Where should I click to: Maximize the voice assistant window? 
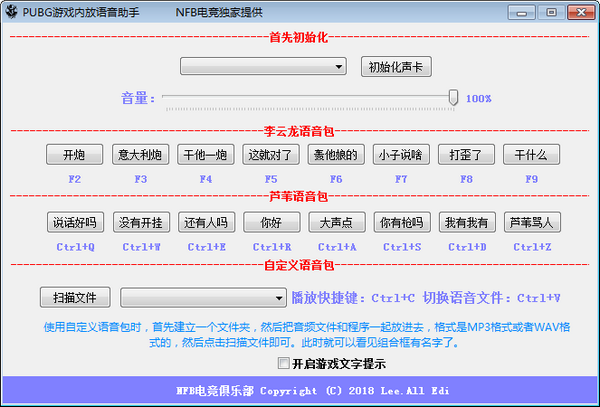tap(551, 13)
